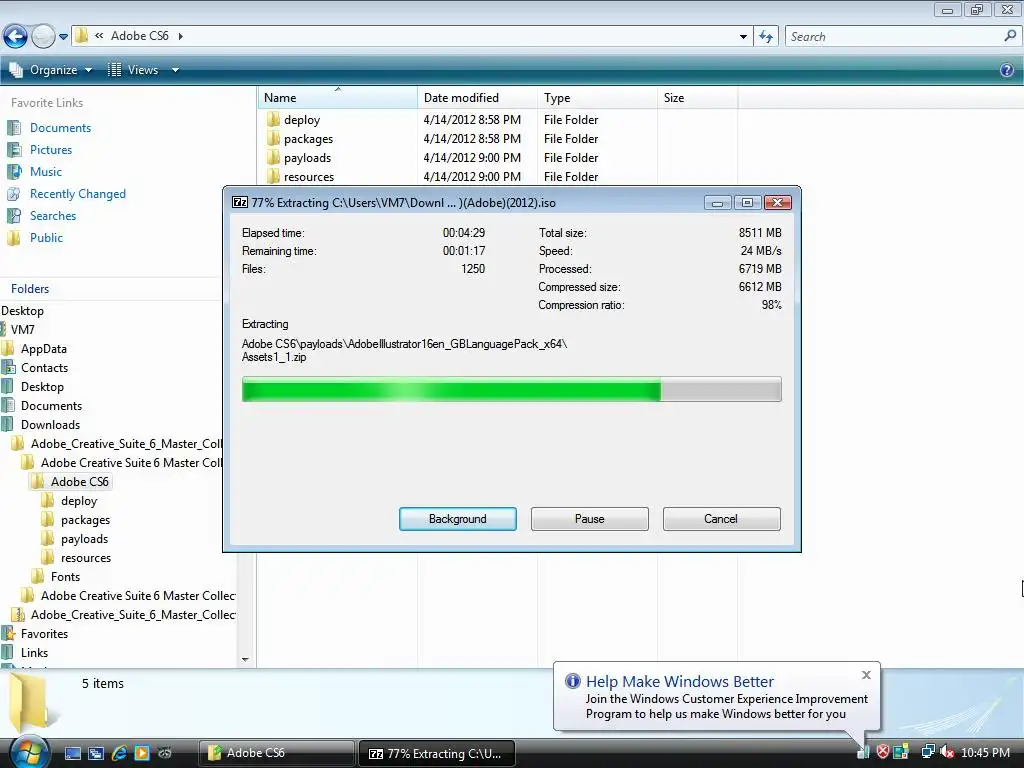This screenshot has height=768, width=1024.
Task: Minimize the 7-Zip extracting dialog
Action: tap(717, 202)
